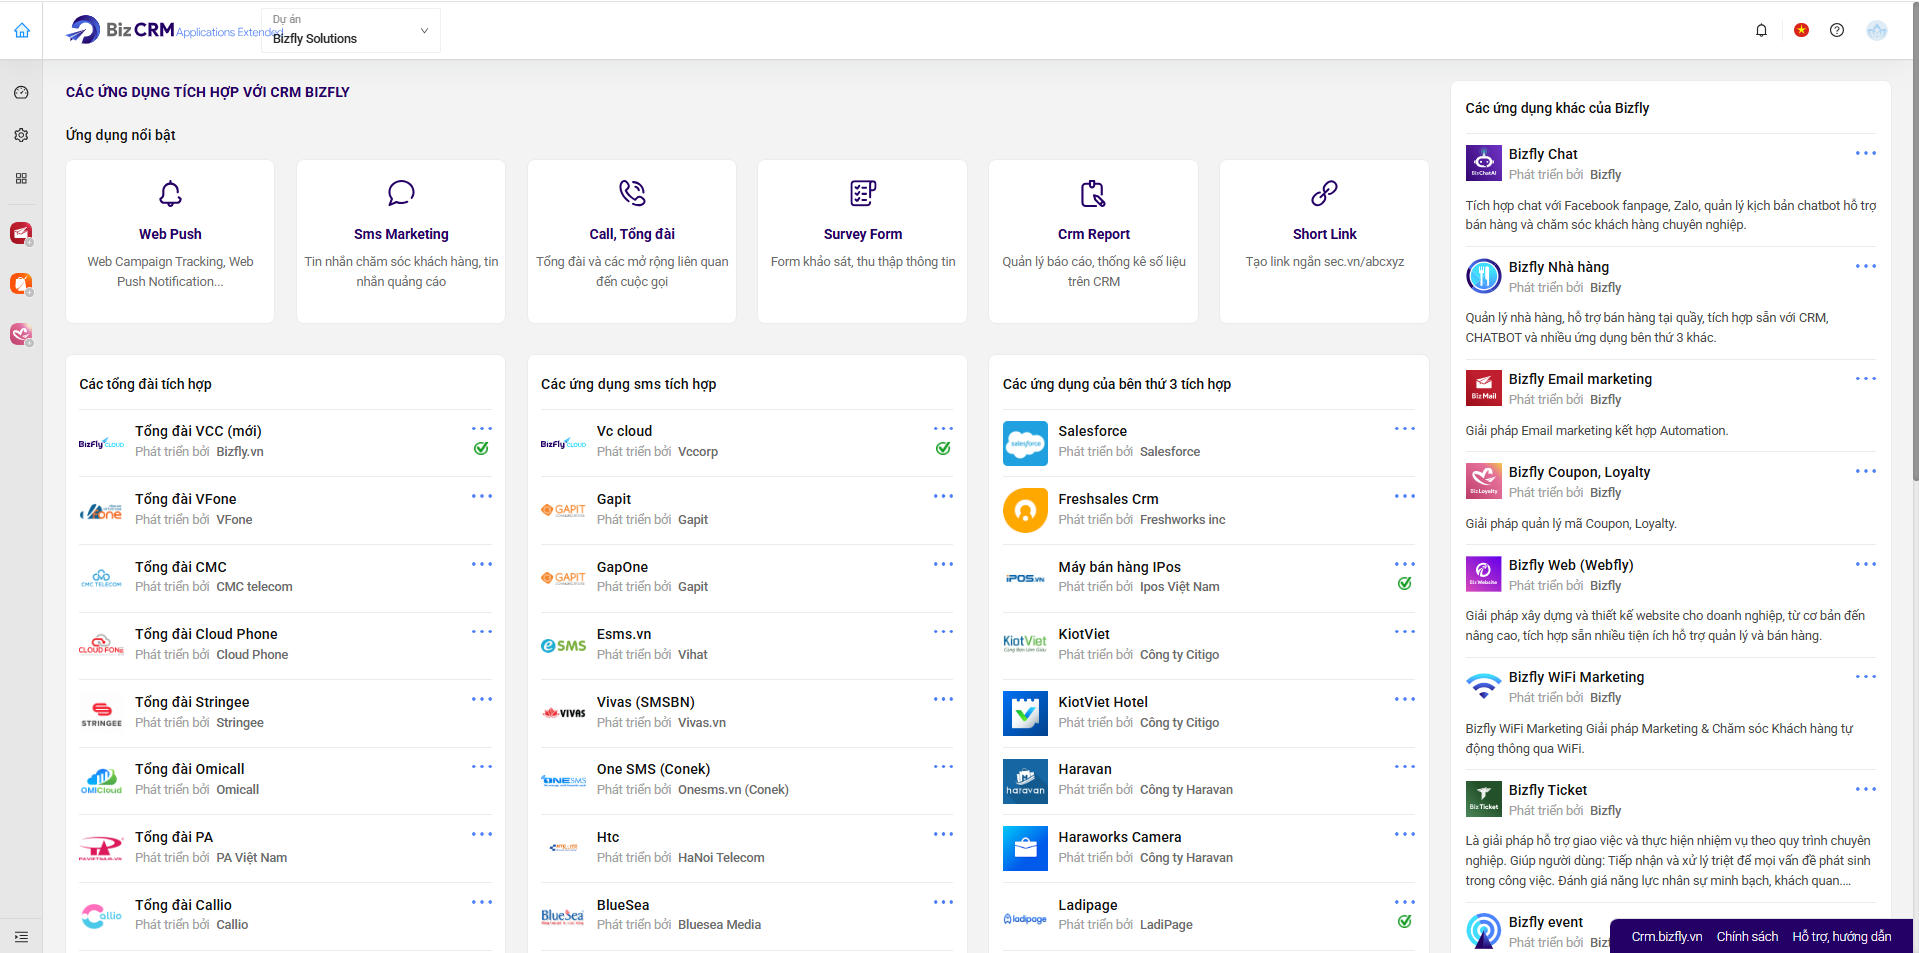
Task: Select BlueSea row title
Action: click(x=623, y=905)
